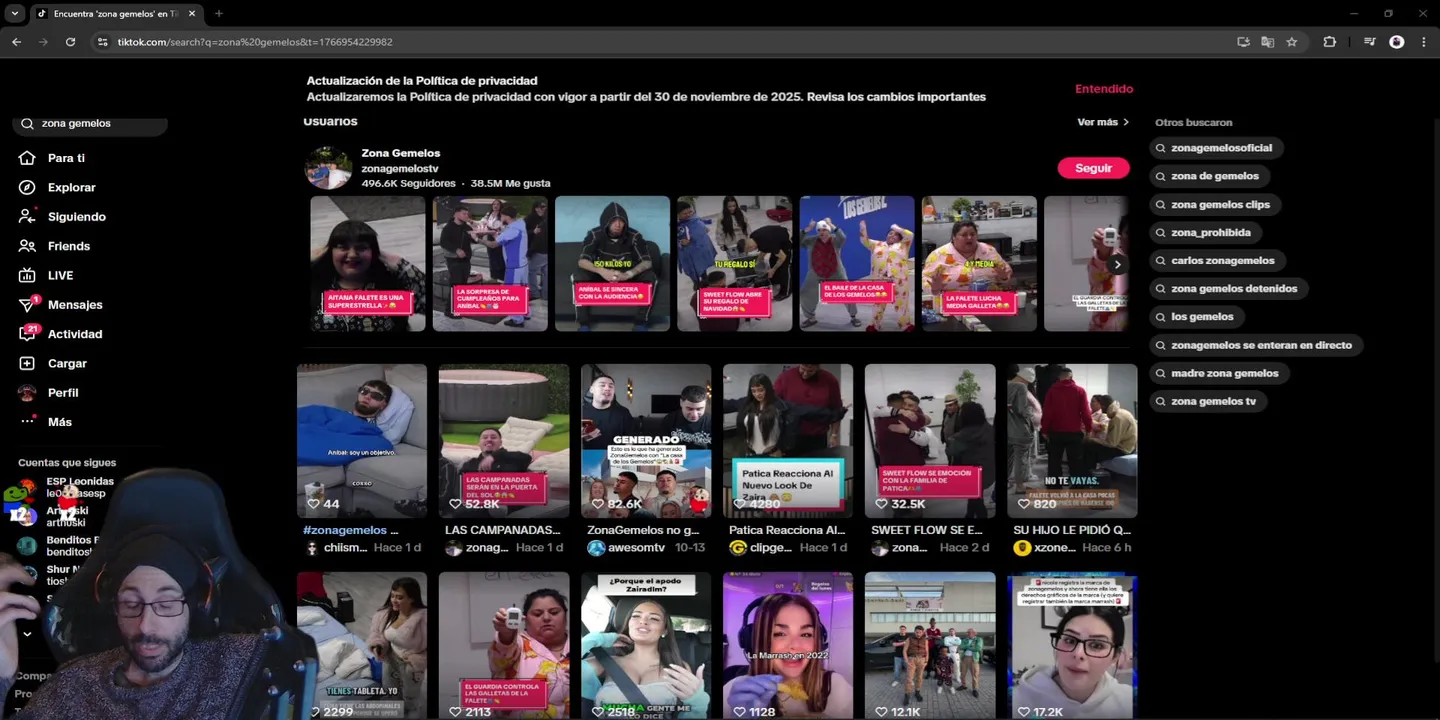Open the Chrome three-dot menu

point(1423,42)
